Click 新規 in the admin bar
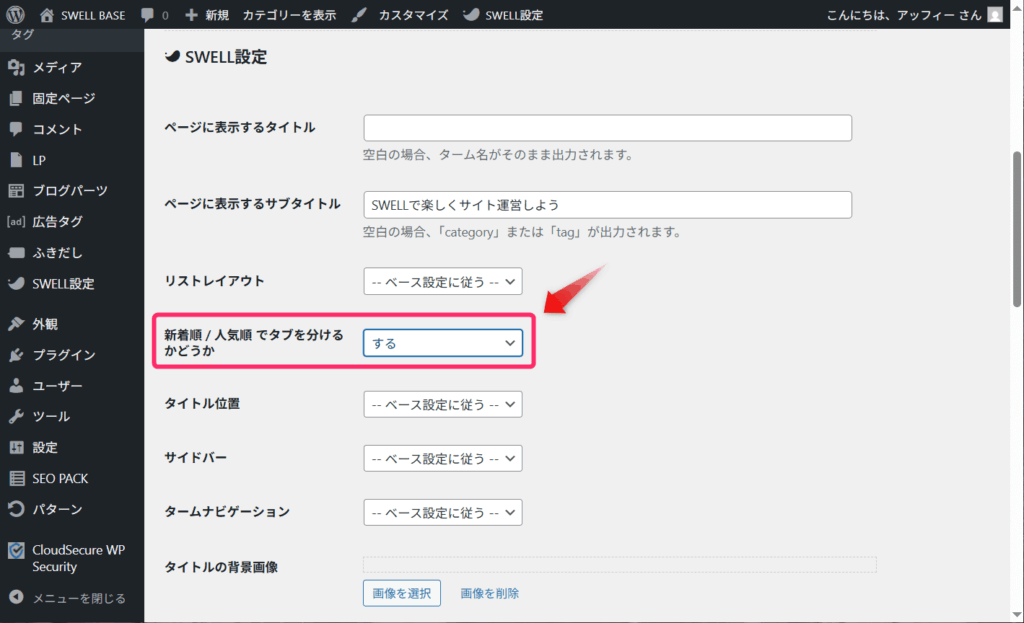The width and height of the screenshot is (1024, 623). (217, 14)
